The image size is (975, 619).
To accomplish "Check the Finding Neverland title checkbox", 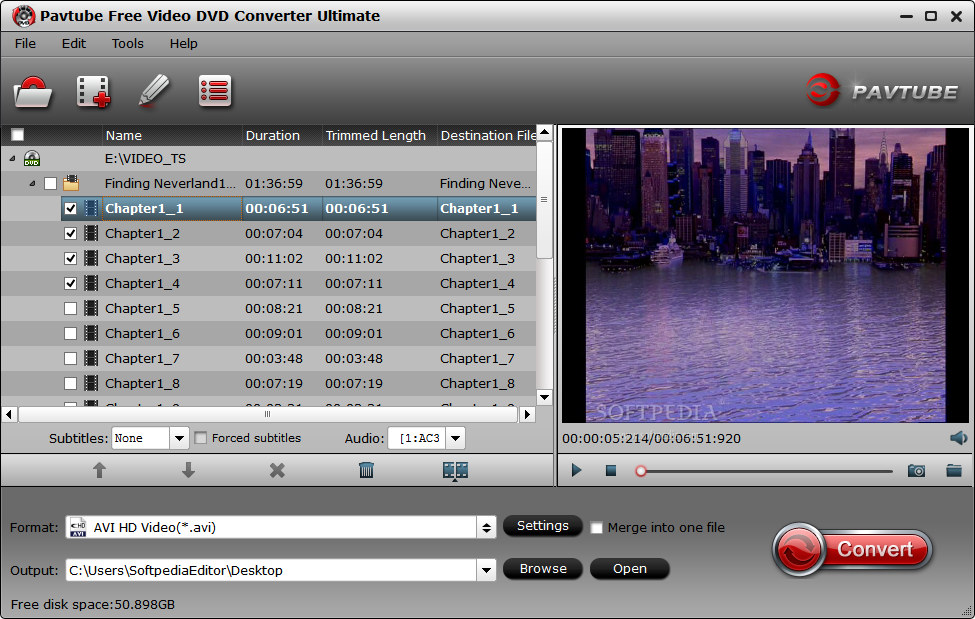I will tap(50, 184).
